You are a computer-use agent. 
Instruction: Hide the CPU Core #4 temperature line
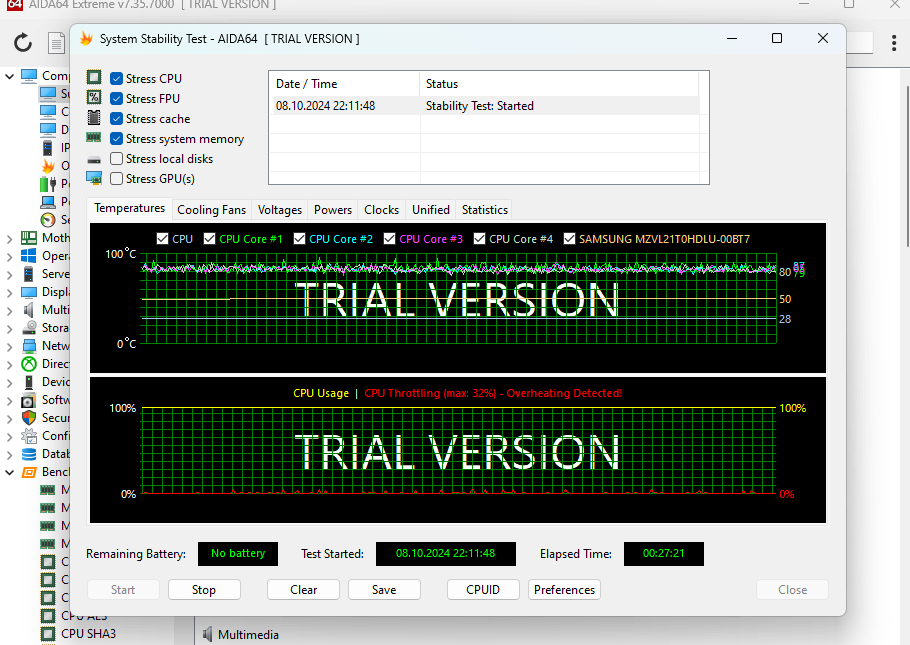[479, 239]
